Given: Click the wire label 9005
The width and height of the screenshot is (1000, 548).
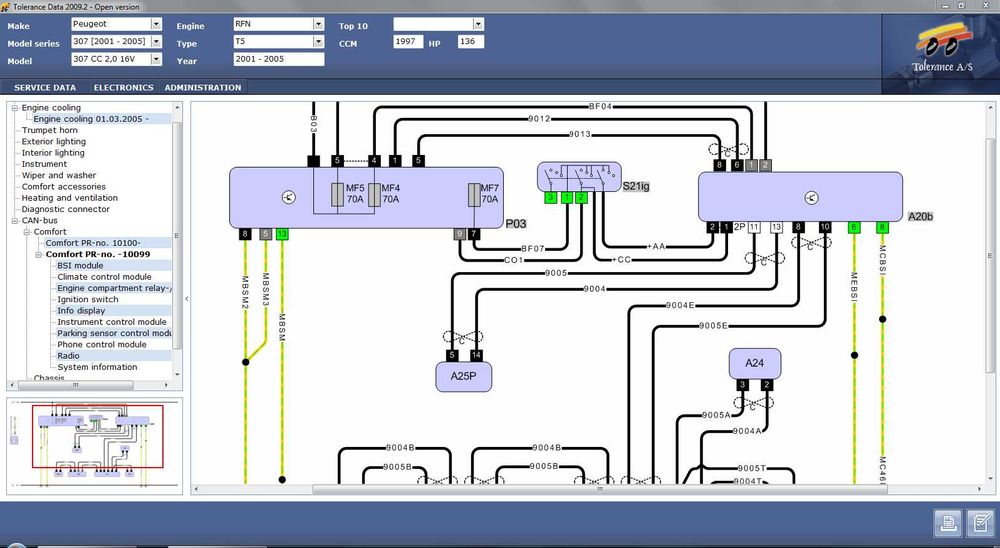Looking at the screenshot, I should (555, 273).
